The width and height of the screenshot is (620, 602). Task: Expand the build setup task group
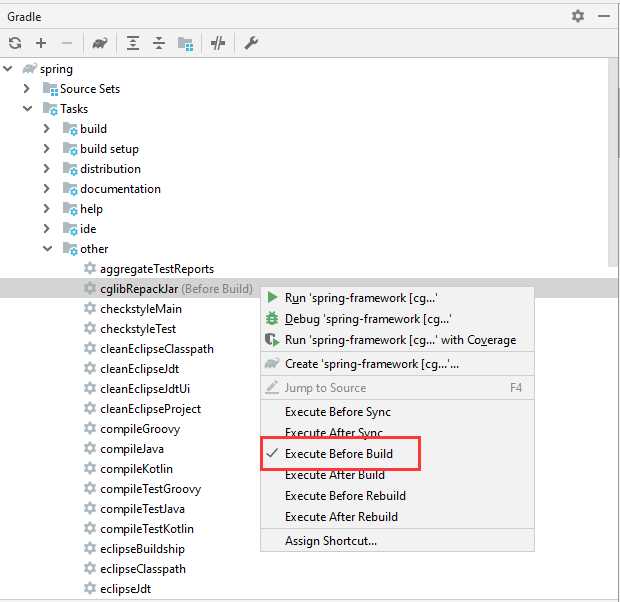point(47,149)
